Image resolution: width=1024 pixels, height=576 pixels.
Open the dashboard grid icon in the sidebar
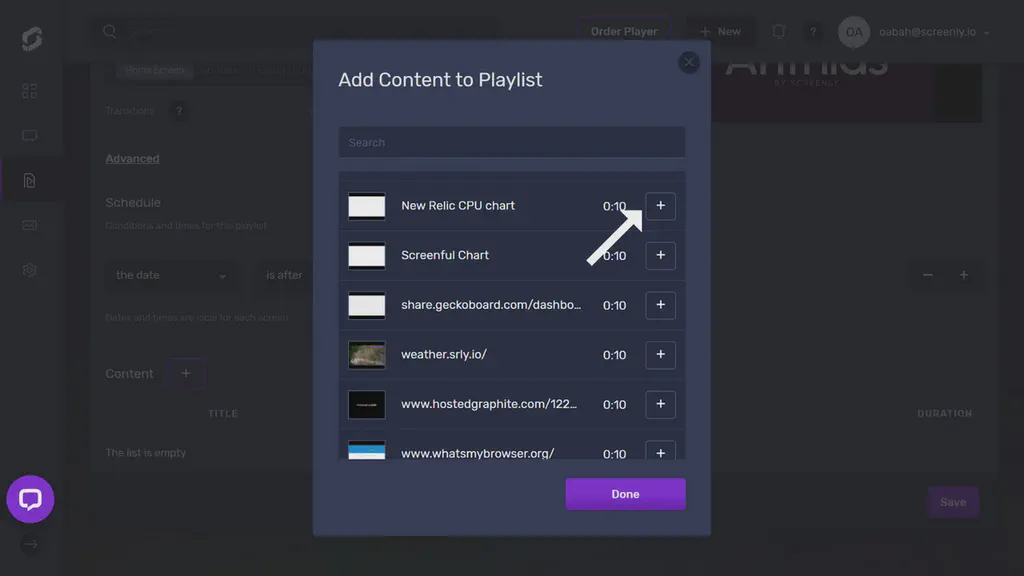29,90
